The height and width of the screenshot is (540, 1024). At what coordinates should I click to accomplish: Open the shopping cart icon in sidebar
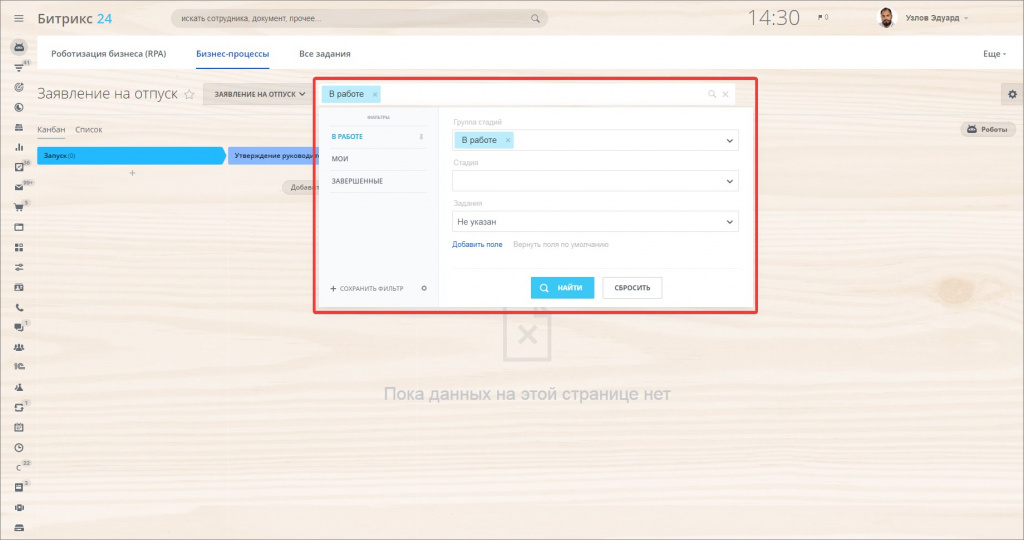pyautogui.click(x=18, y=207)
